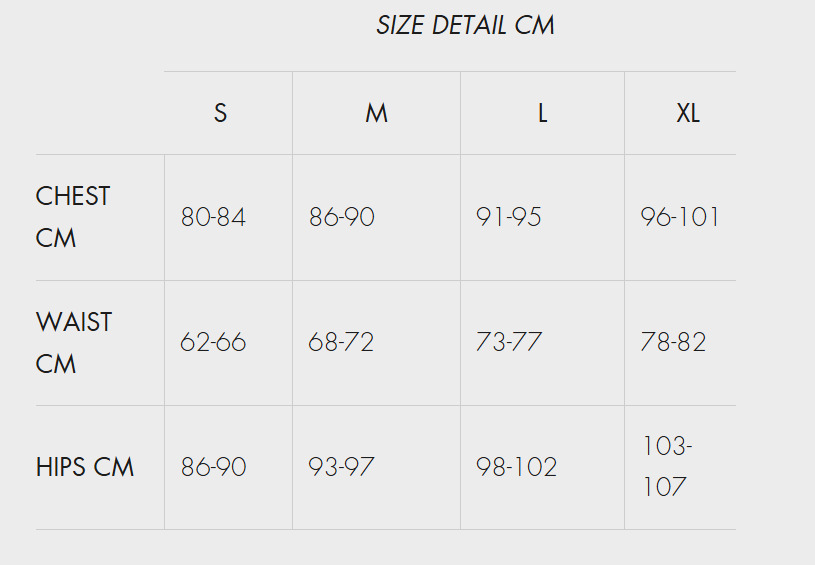Click hips value 98-102 cell
815x565 pixels.
pos(516,467)
